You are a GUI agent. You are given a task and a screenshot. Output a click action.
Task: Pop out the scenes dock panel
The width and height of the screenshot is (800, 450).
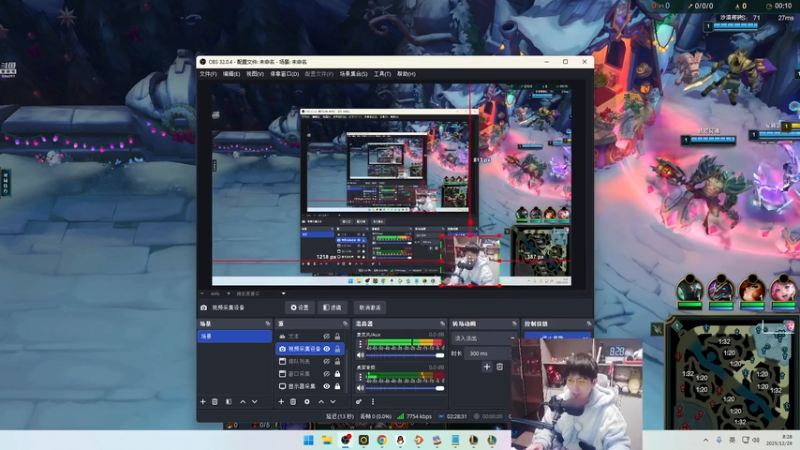(268, 324)
